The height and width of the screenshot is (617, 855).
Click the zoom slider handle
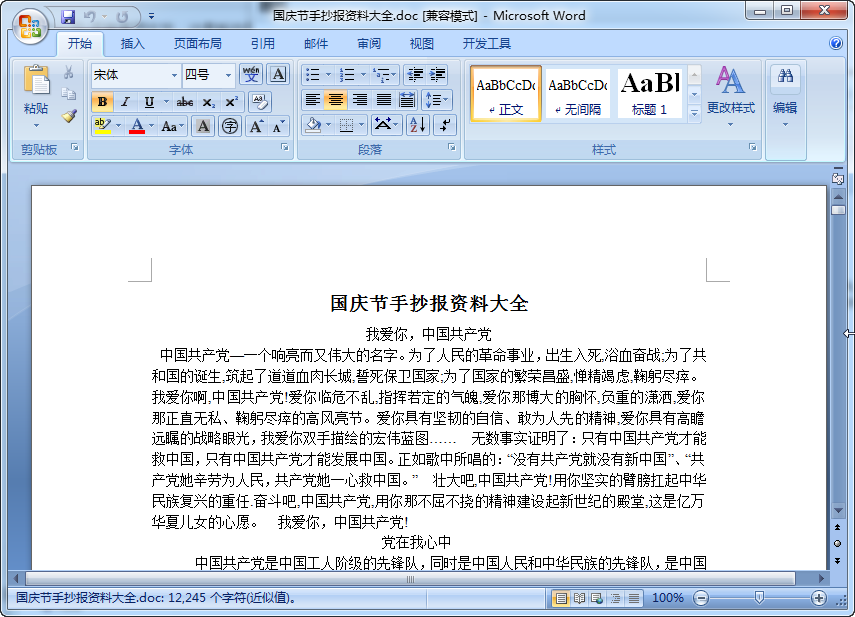758,598
